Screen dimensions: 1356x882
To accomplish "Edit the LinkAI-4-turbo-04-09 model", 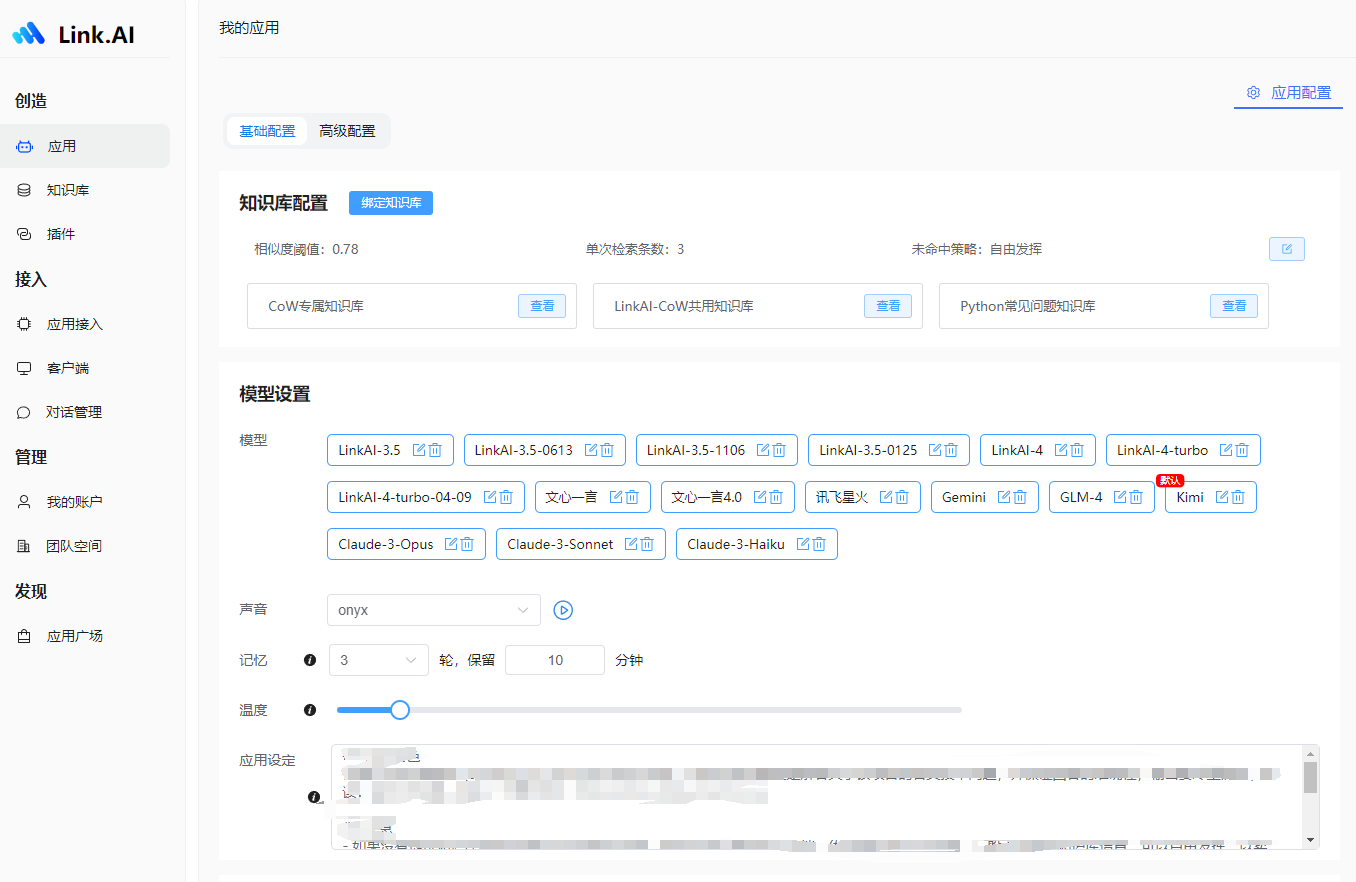I will point(491,497).
